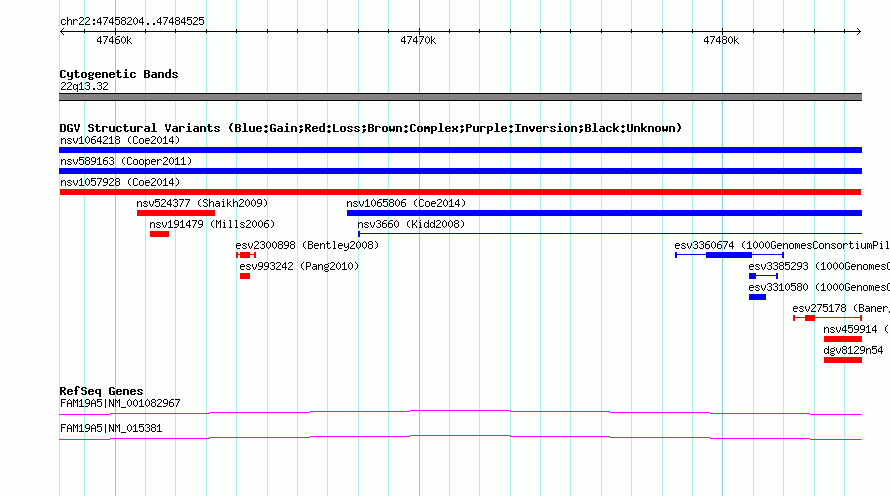Image resolution: width=890 pixels, height=496 pixels.
Task: Click the nsv191479 (Mills2006) red bar
Action: tap(159, 234)
